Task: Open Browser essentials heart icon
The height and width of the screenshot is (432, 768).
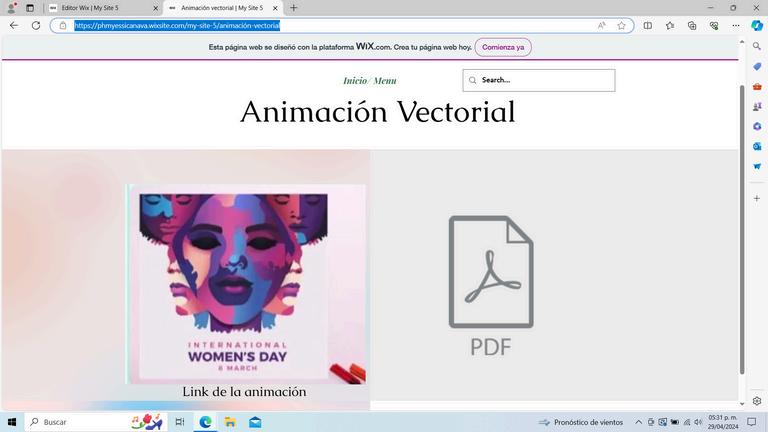Action: (714, 25)
